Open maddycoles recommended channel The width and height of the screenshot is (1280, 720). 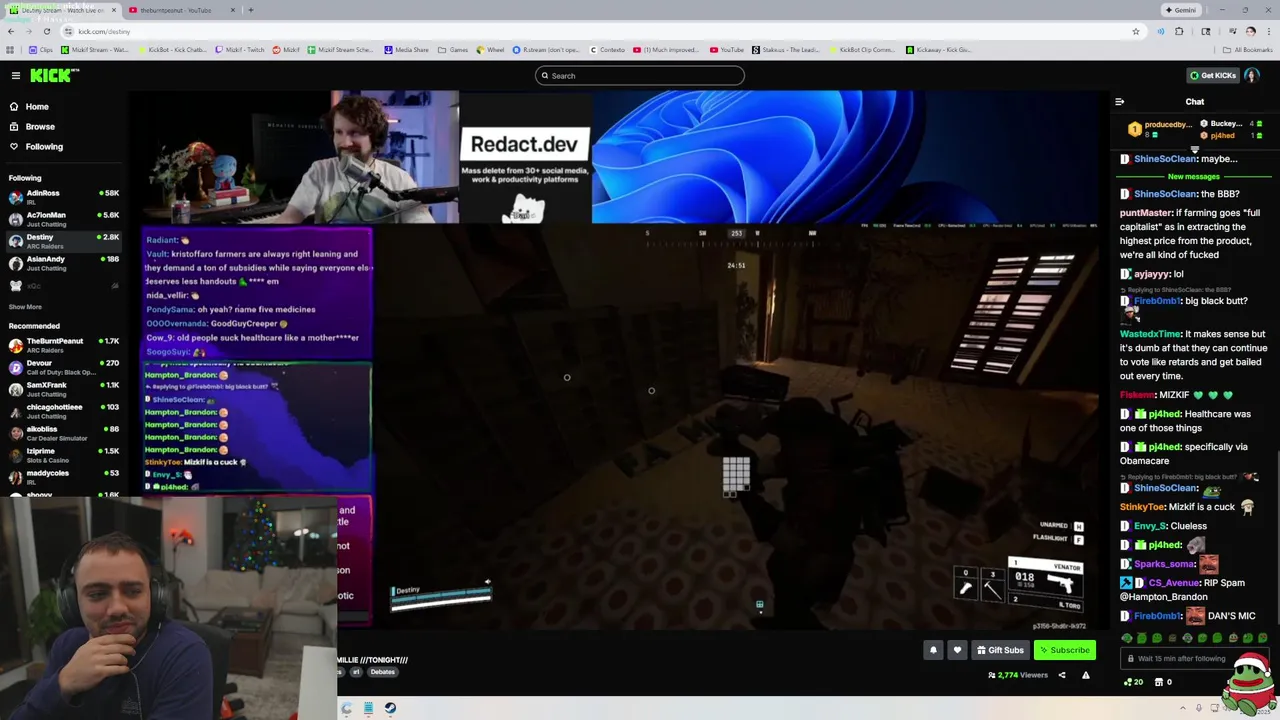click(62, 477)
